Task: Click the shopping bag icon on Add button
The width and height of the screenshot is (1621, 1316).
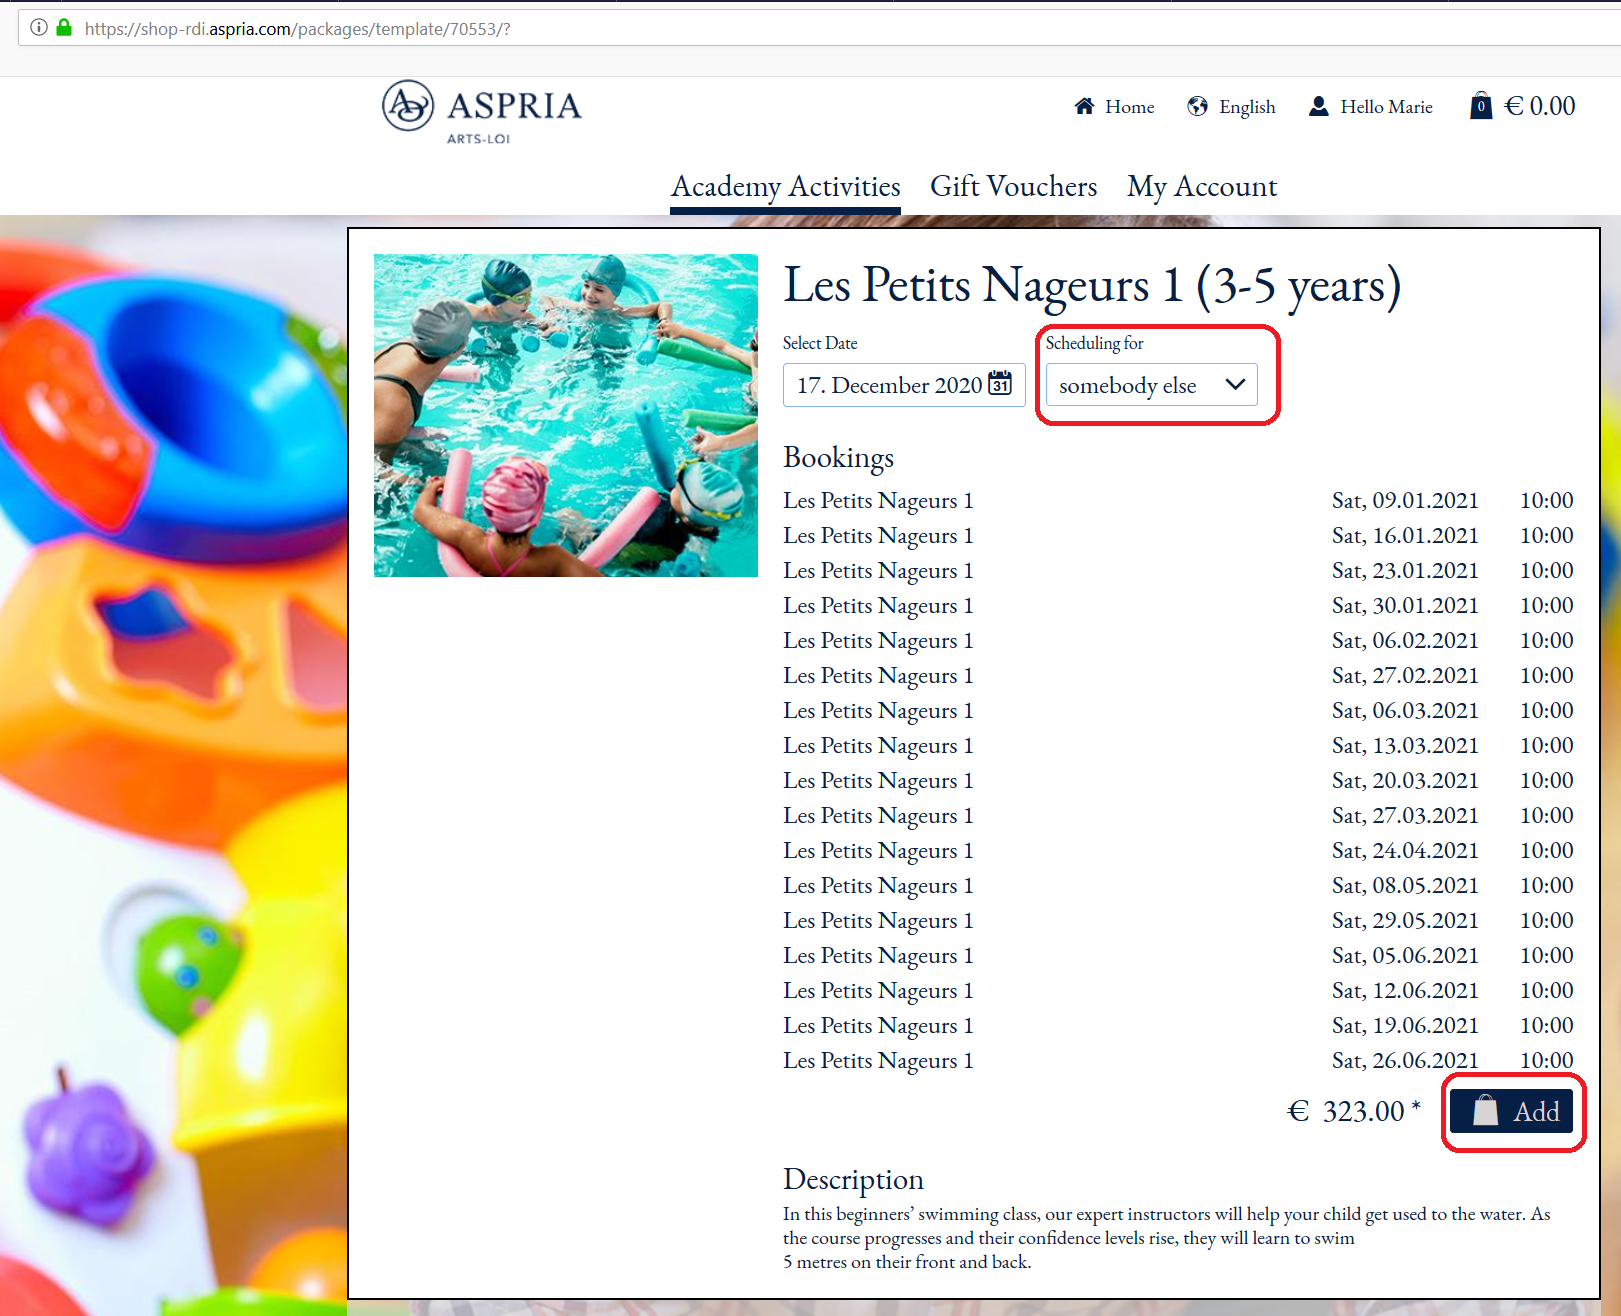Action: (x=1484, y=1111)
